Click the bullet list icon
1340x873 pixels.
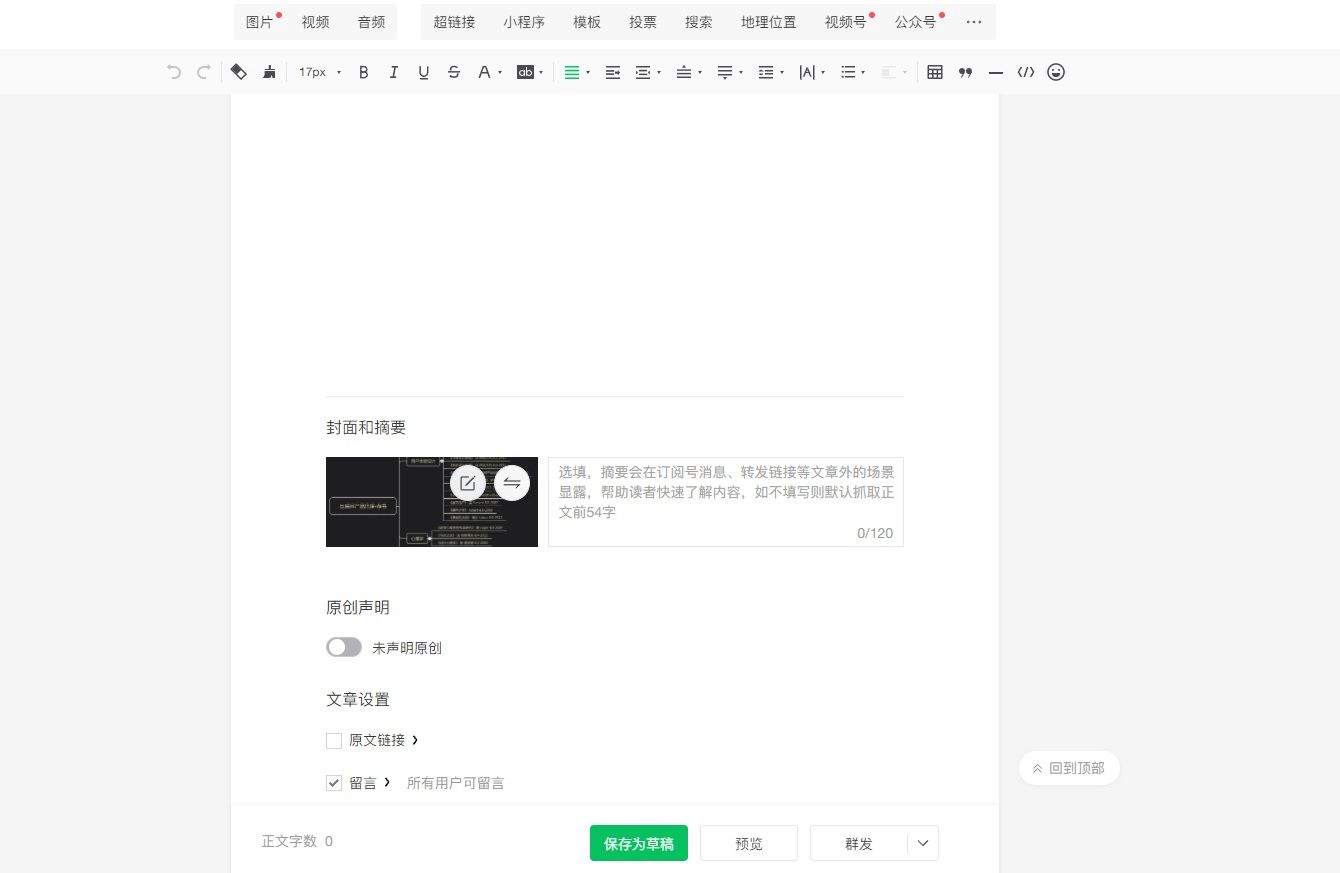848,72
